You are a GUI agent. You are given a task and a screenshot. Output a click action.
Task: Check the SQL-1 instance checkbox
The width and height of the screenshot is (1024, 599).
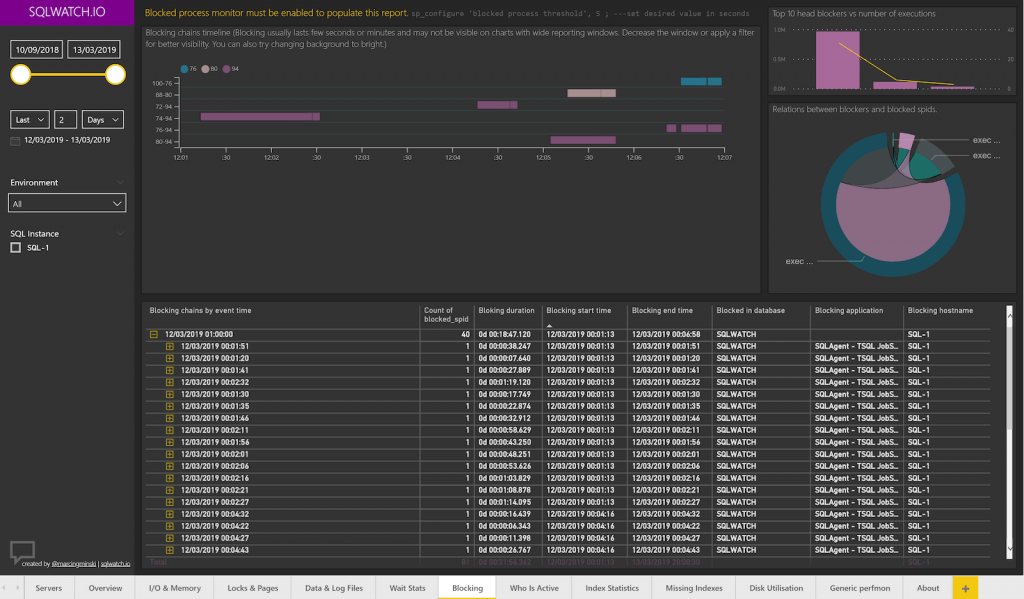coord(14,247)
